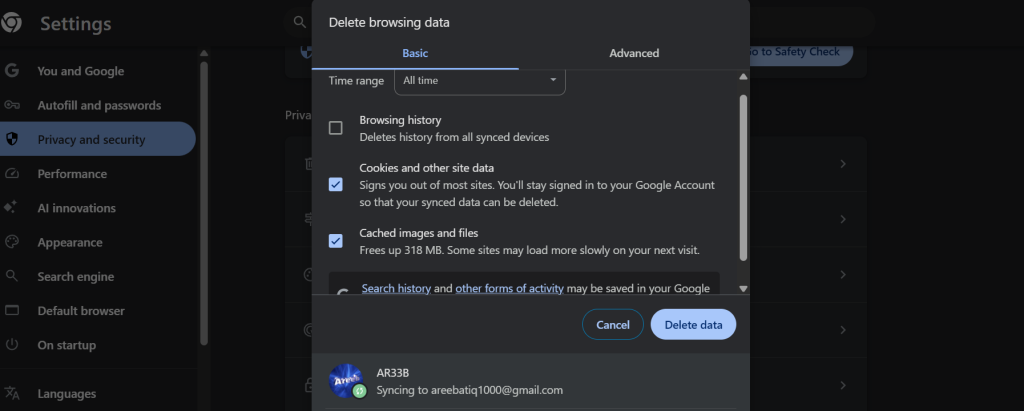
Task: Click the AI innovations sparkle icon
Action: pyautogui.click(x=12, y=208)
